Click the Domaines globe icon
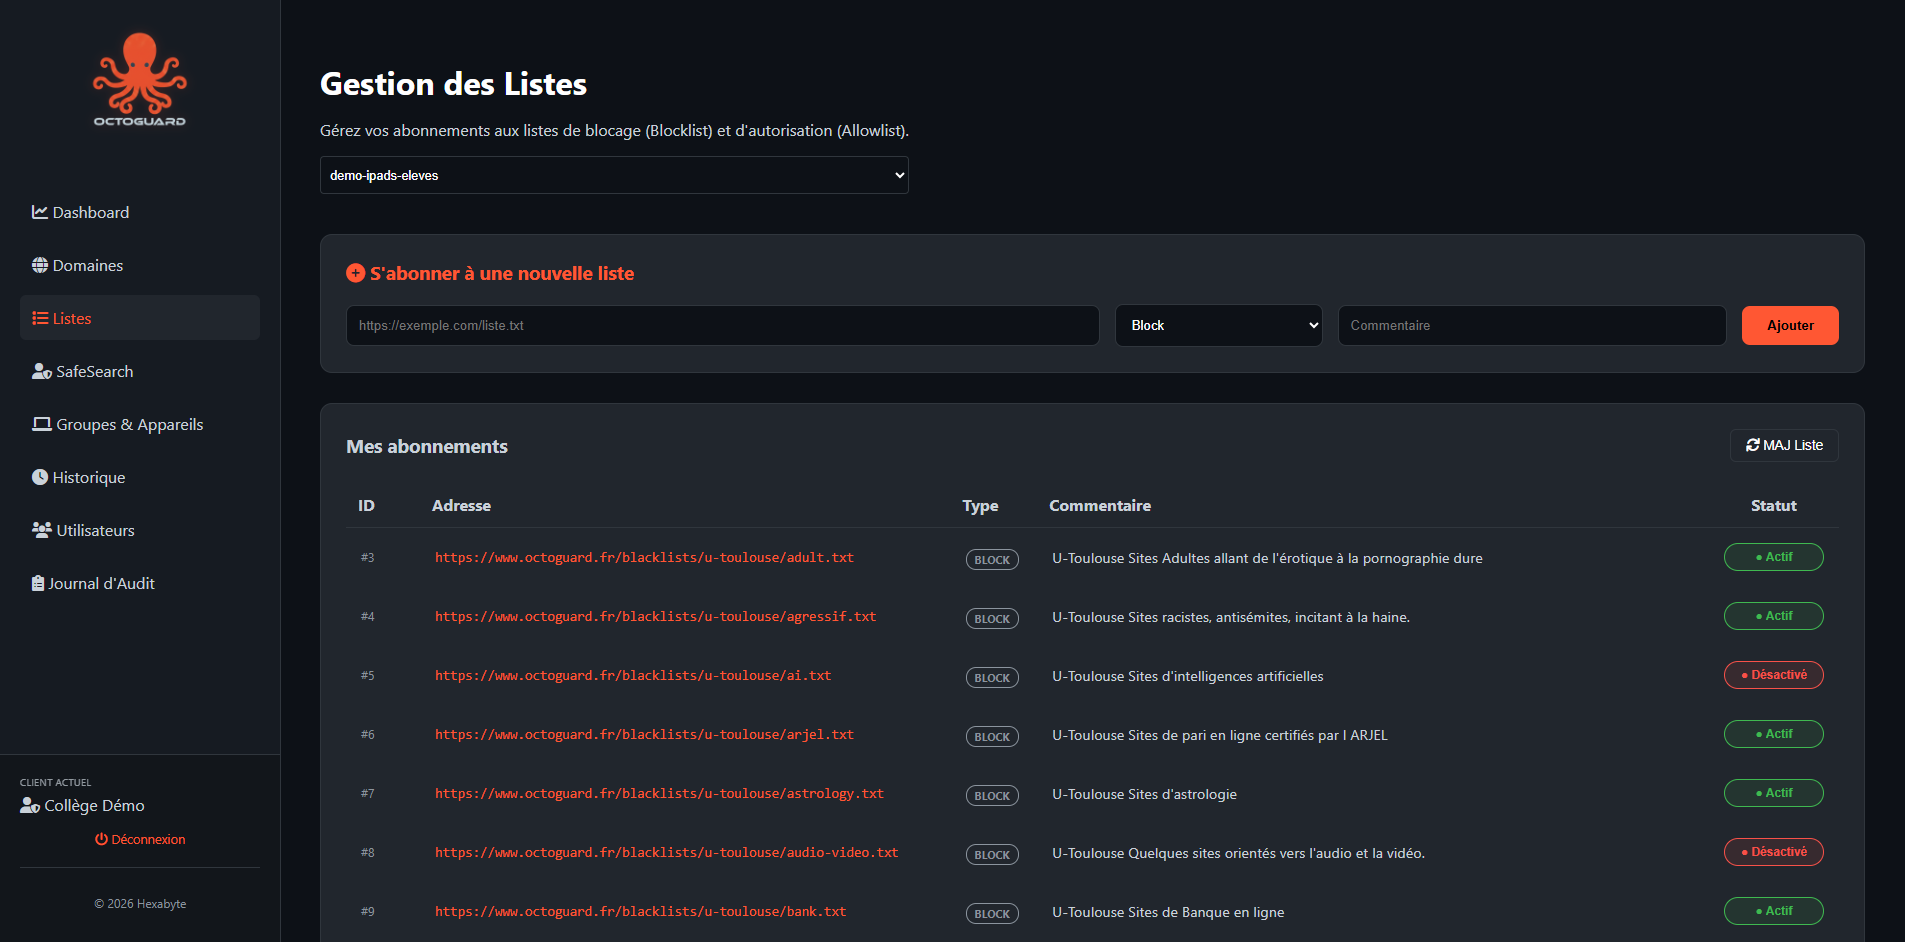 tap(40, 265)
